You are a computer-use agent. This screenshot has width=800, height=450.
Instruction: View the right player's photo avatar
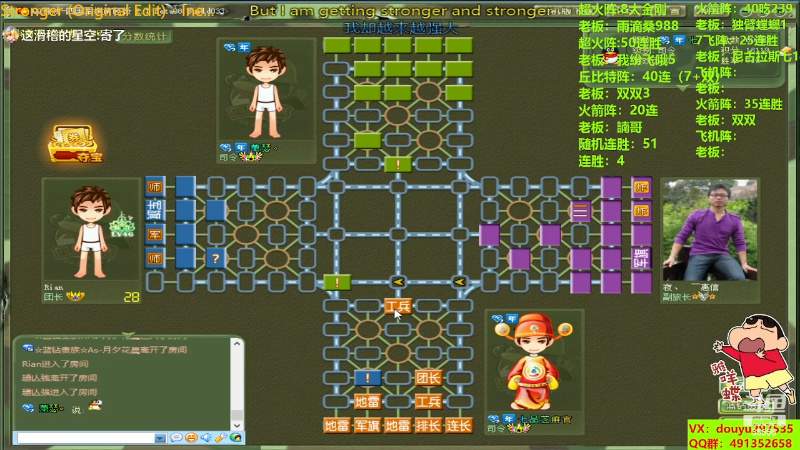pos(710,231)
